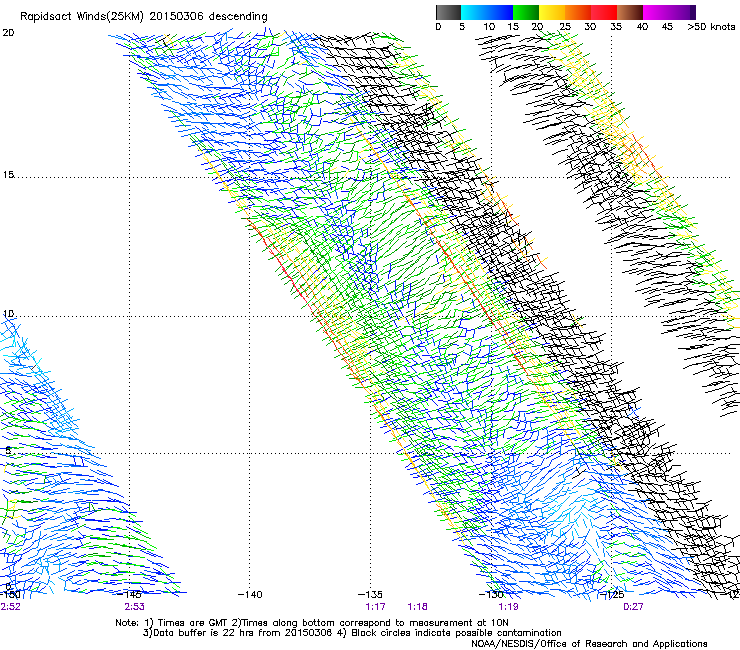
Task: Click the chart title 'Rapidsact Winds(25KM) 20150306 descending'
Action: (143, 17)
